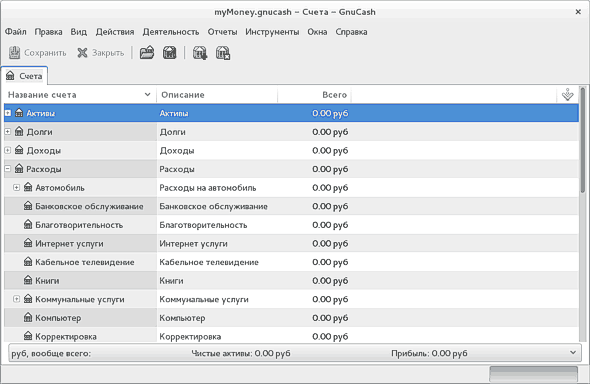This screenshot has height=384, width=590.
Task: Collapse the Расходы account tree
Action: [8, 169]
